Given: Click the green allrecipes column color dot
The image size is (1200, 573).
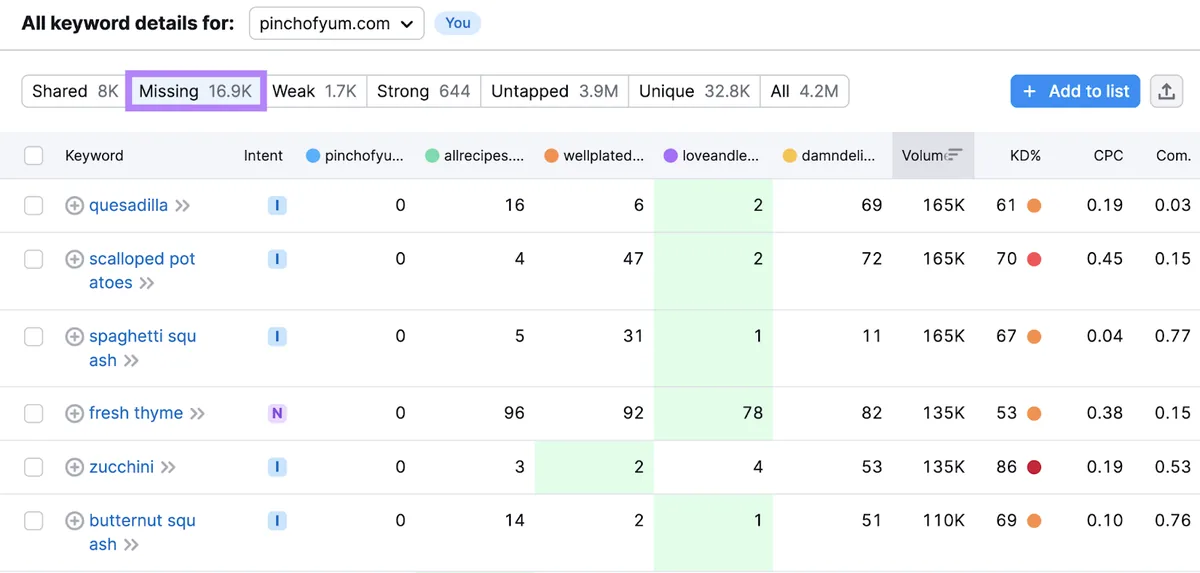Looking at the screenshot, I should tap(432, 156).
